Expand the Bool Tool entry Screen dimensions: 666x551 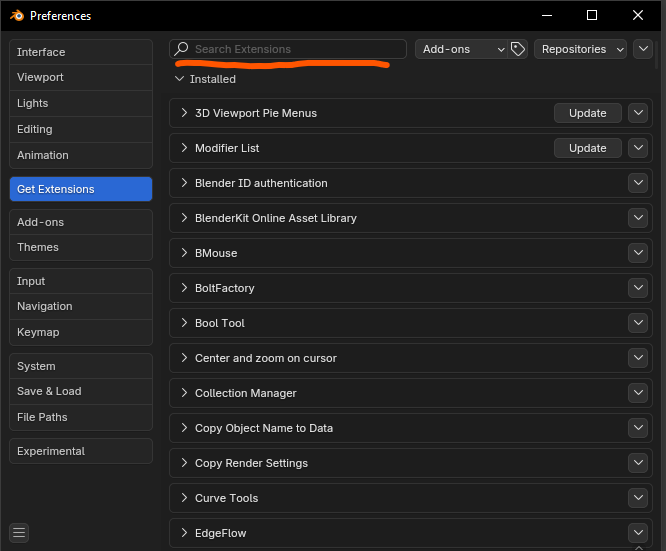pos(184,322)
